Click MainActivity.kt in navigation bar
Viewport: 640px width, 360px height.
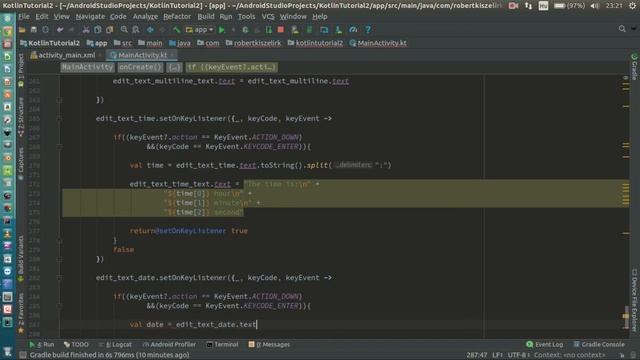(x=378, y=43)
